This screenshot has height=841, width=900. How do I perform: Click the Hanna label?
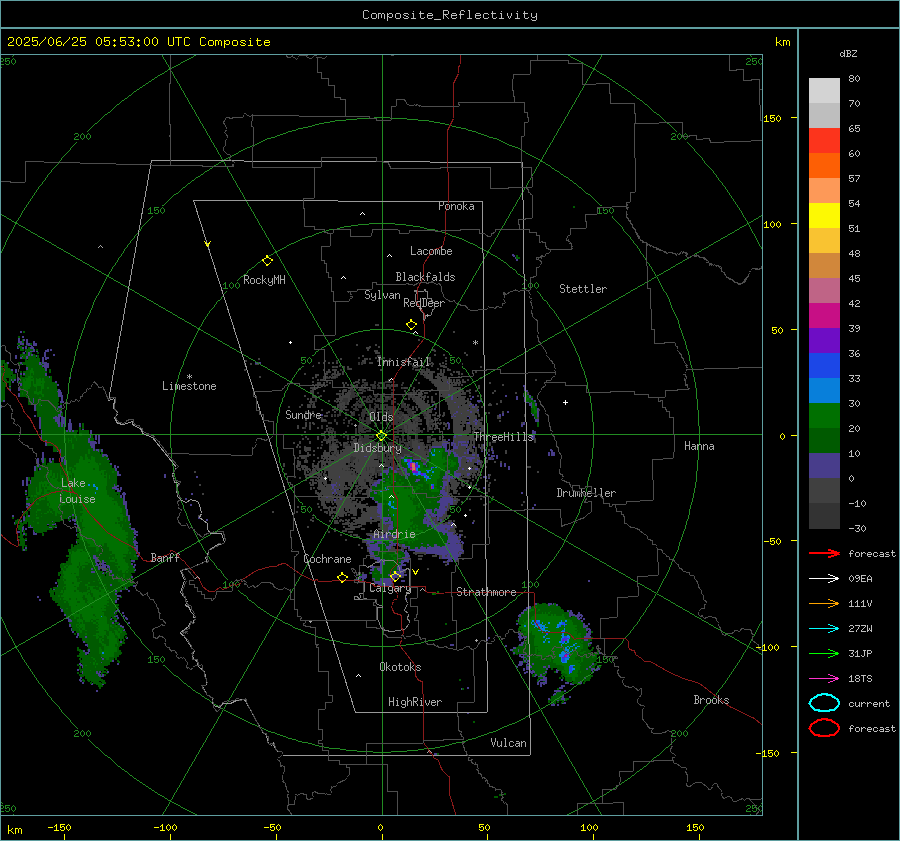tap(699, 446)
